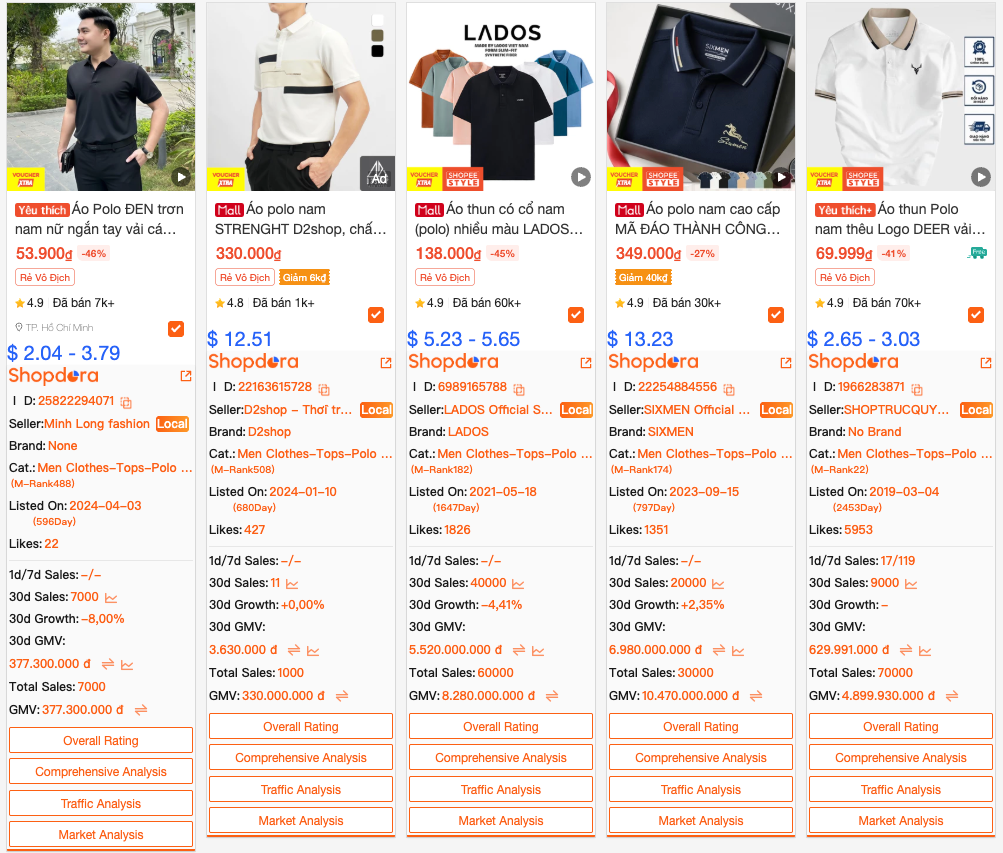Screen dimensions: 1003x853
Task: Open the Shopdora external link for the D2shop polo
Action: pos(386,363)
